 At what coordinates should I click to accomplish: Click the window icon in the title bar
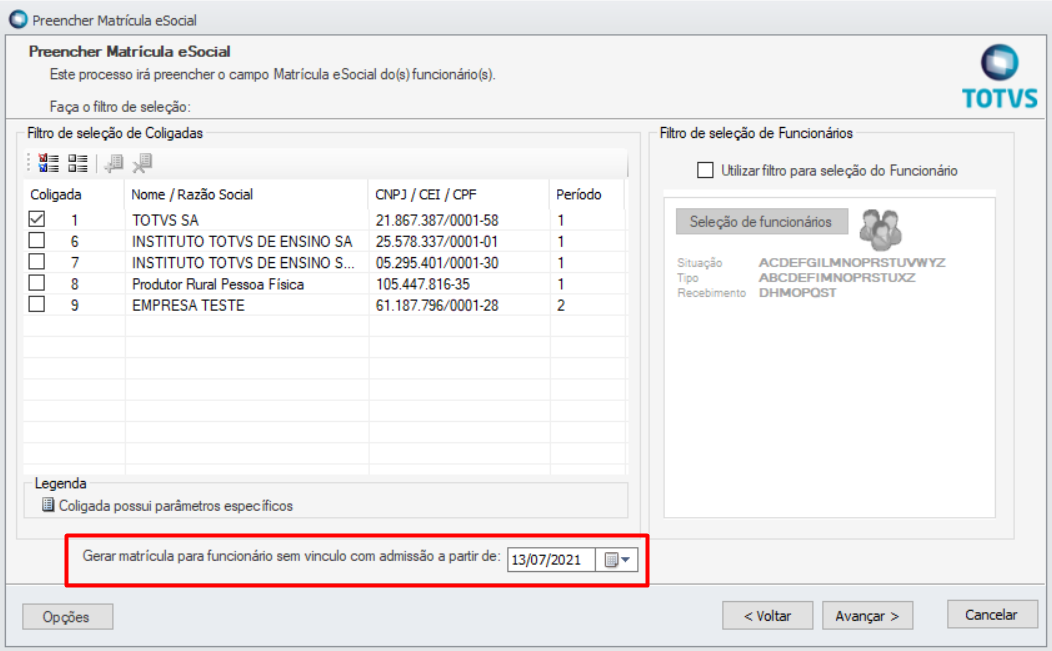click(18, 19)
